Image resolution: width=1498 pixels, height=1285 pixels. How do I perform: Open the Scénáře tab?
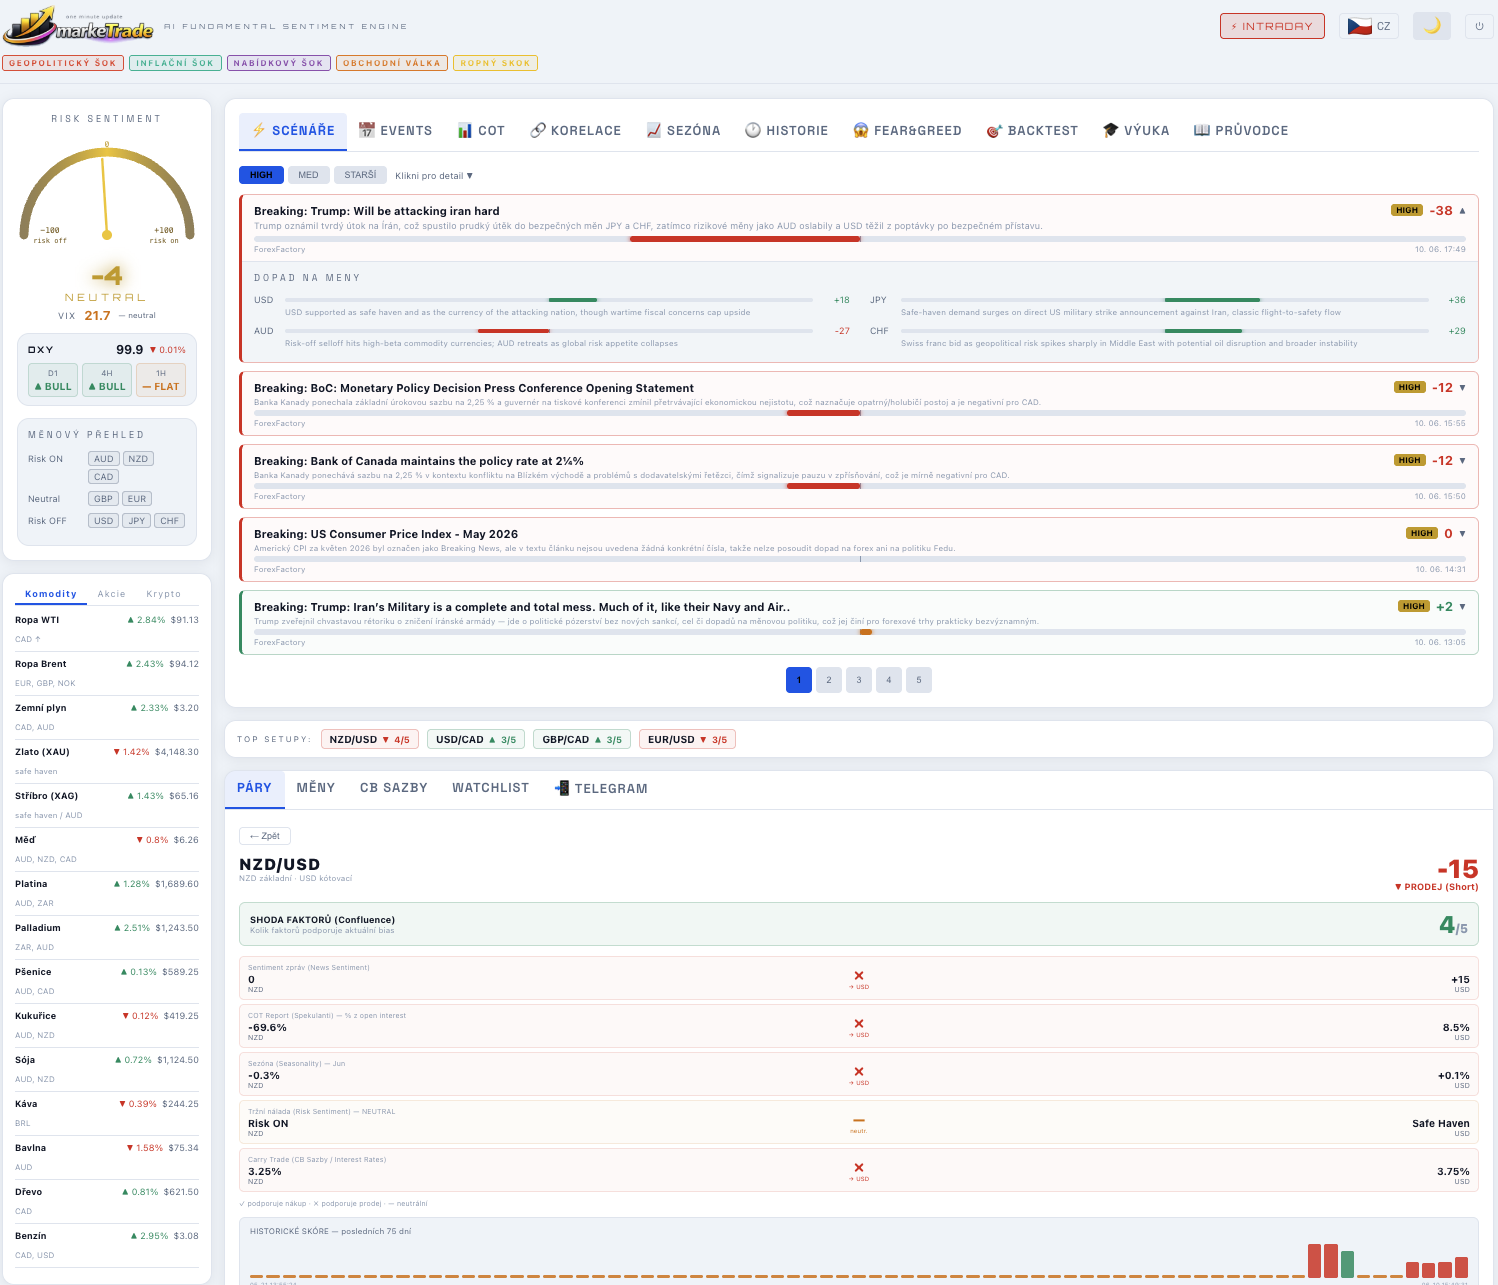click(293, 131)
